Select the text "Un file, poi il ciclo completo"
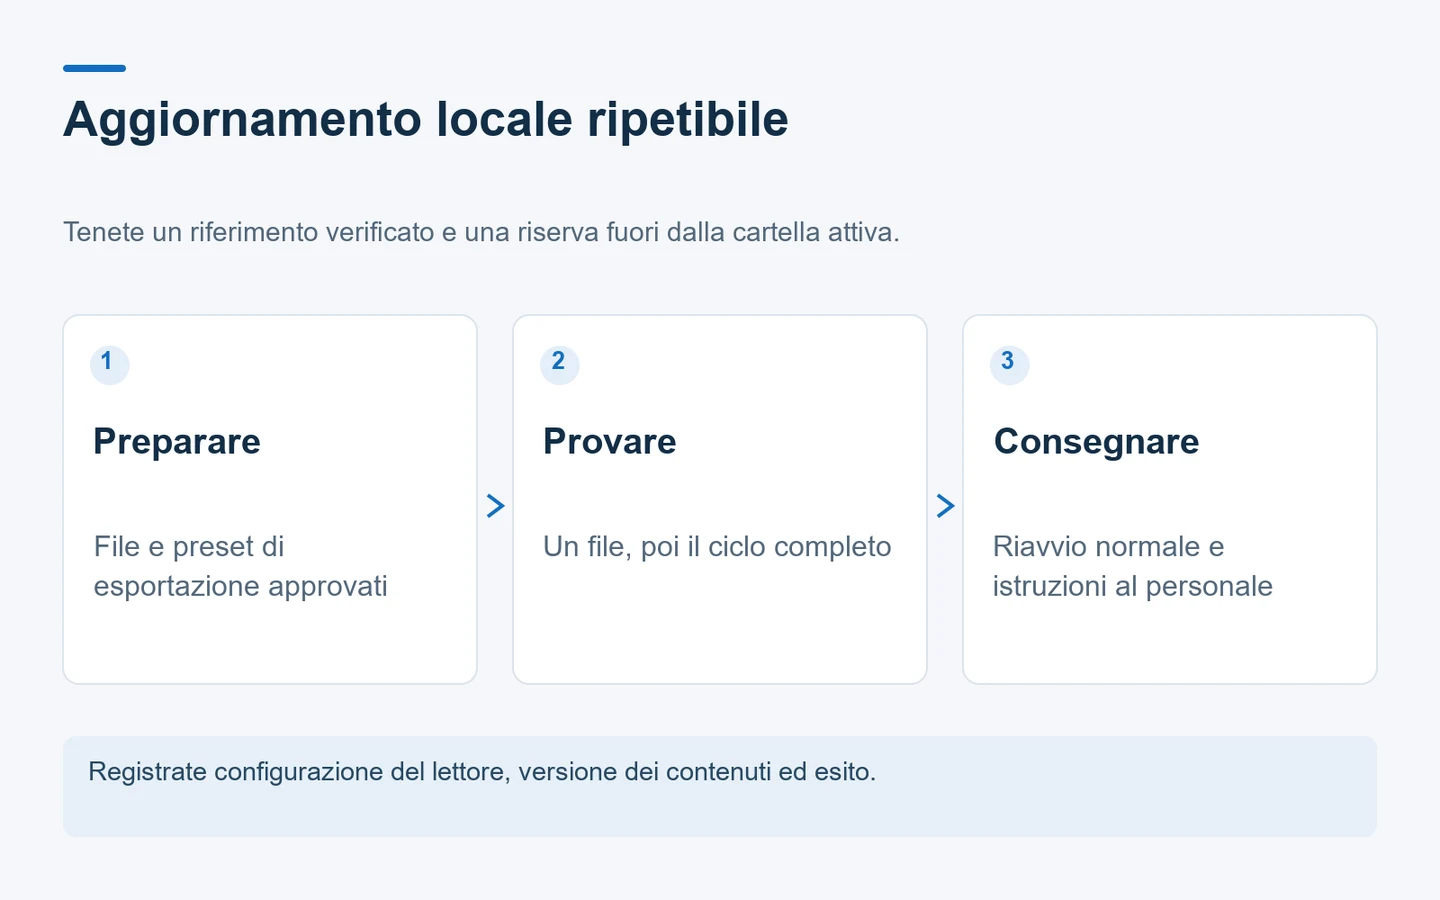This screenshot has height=900, width=1440. click(717, 547)
